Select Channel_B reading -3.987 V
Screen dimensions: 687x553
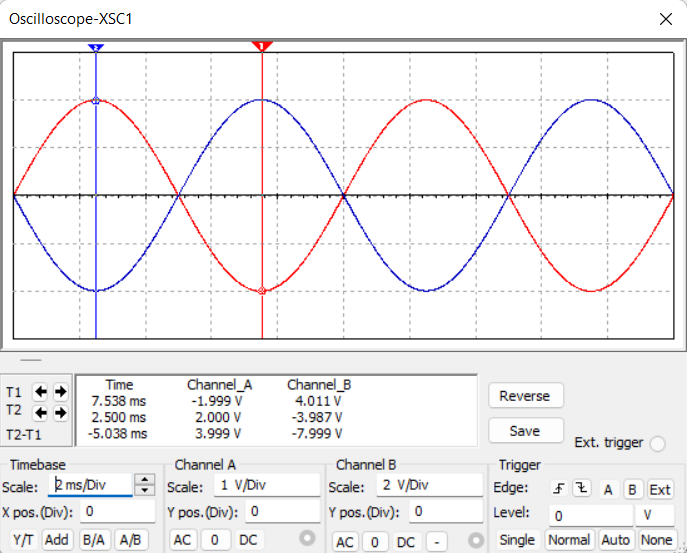[317, 417]
